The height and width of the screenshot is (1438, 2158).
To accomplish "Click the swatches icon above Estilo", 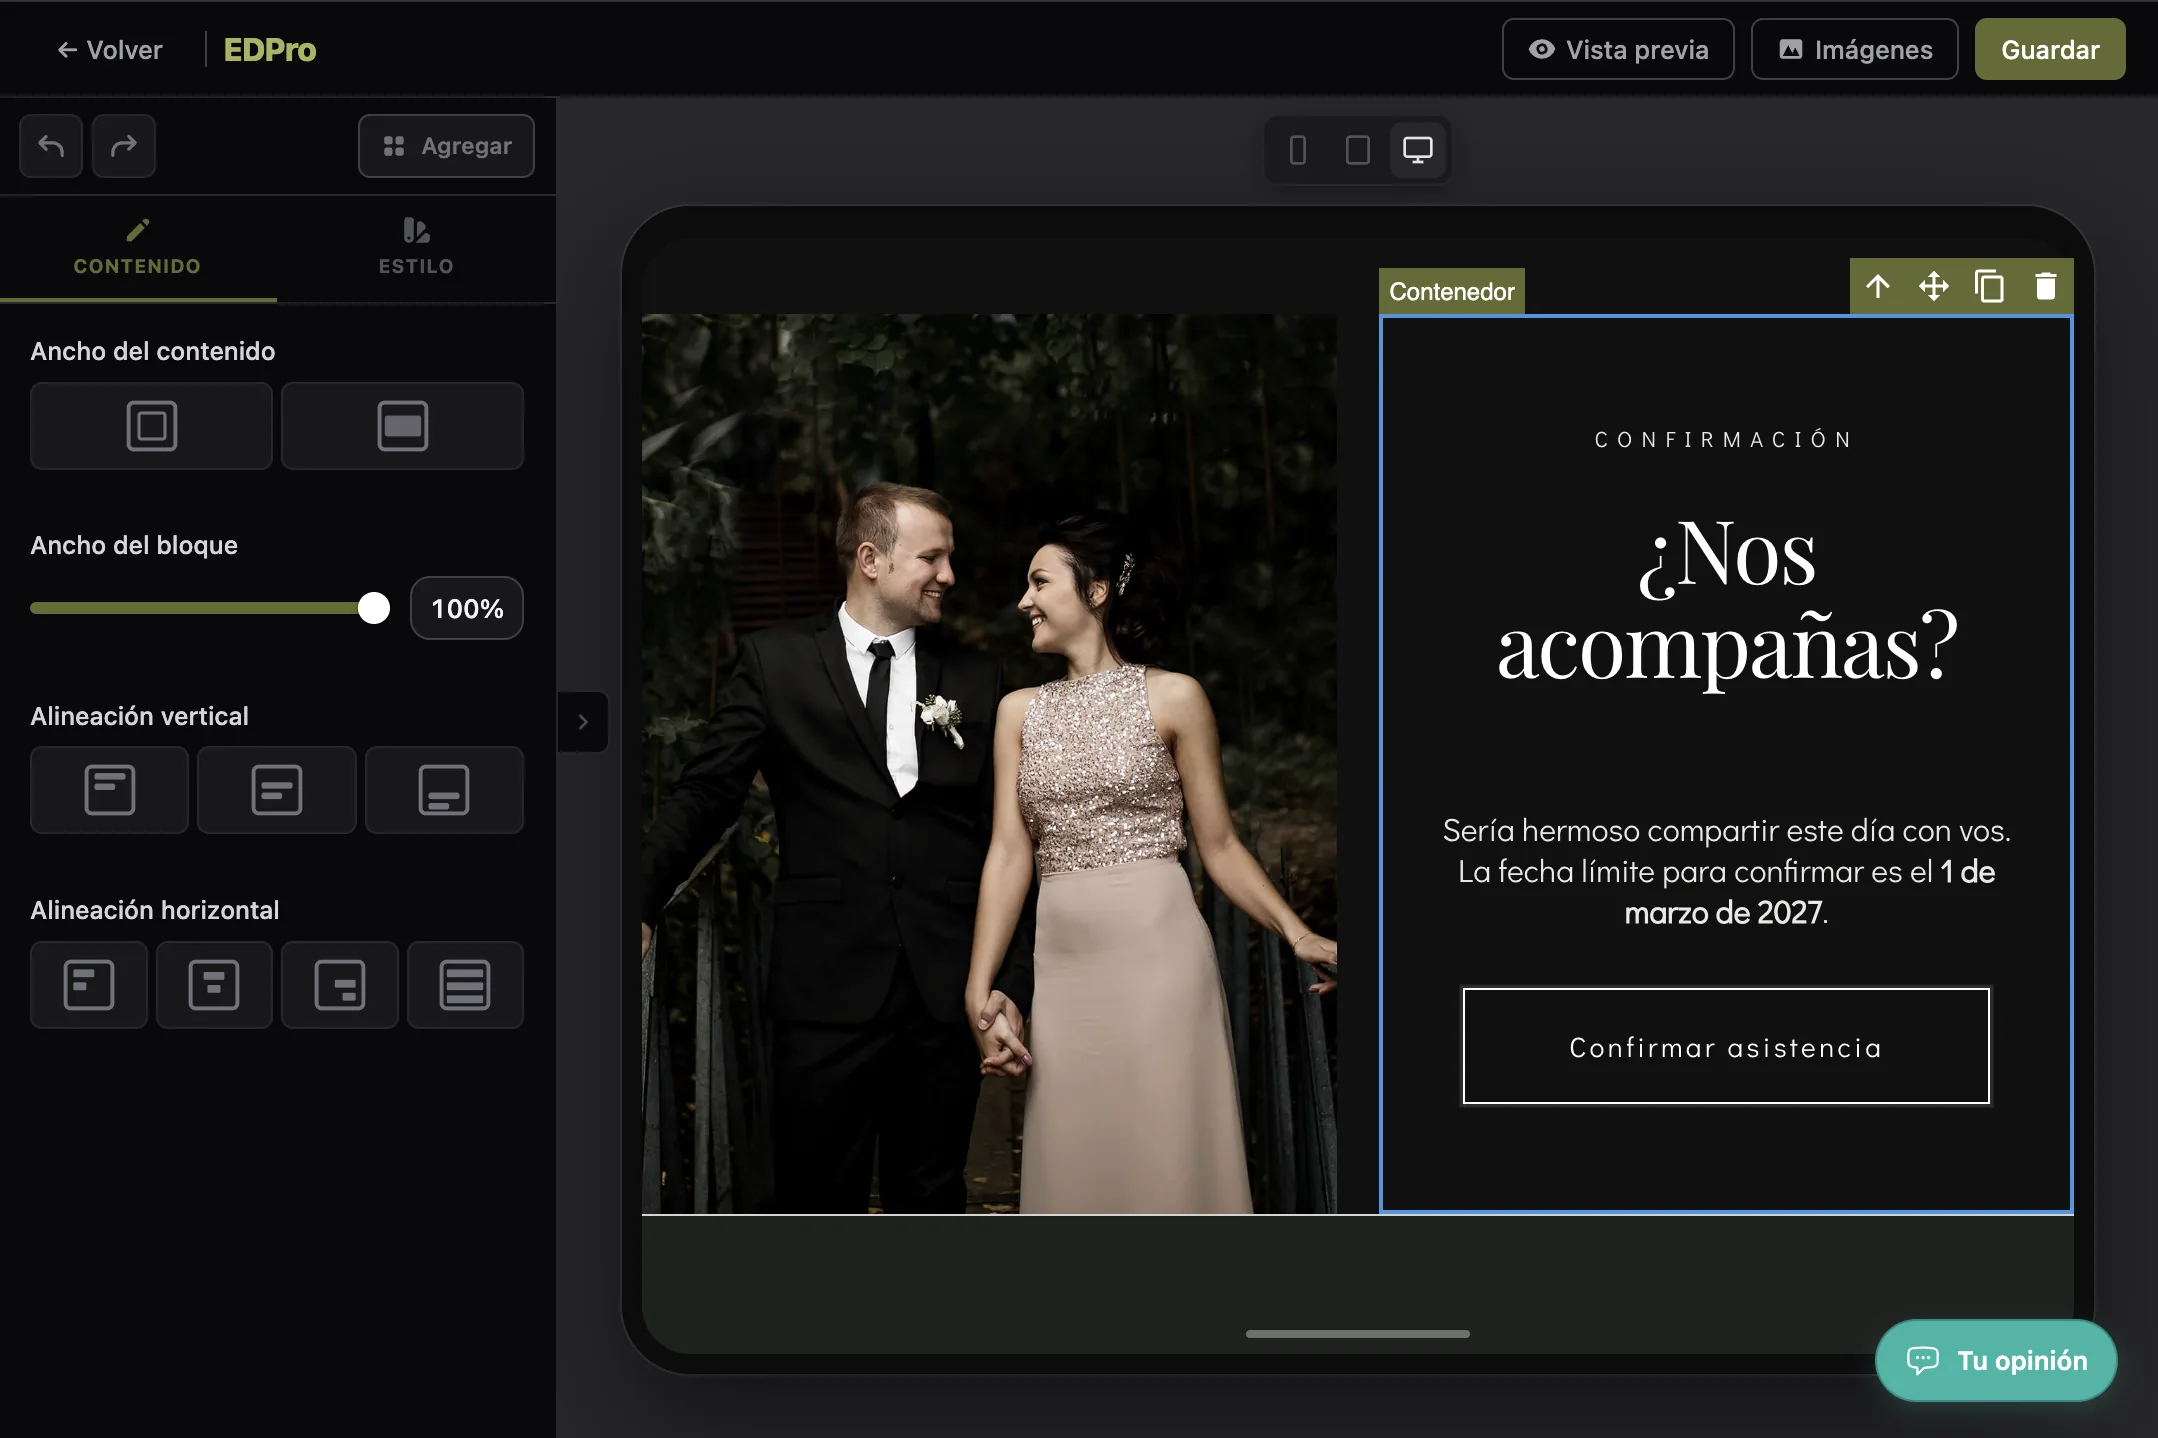I will pyautogui.click(x=416, y=231).
